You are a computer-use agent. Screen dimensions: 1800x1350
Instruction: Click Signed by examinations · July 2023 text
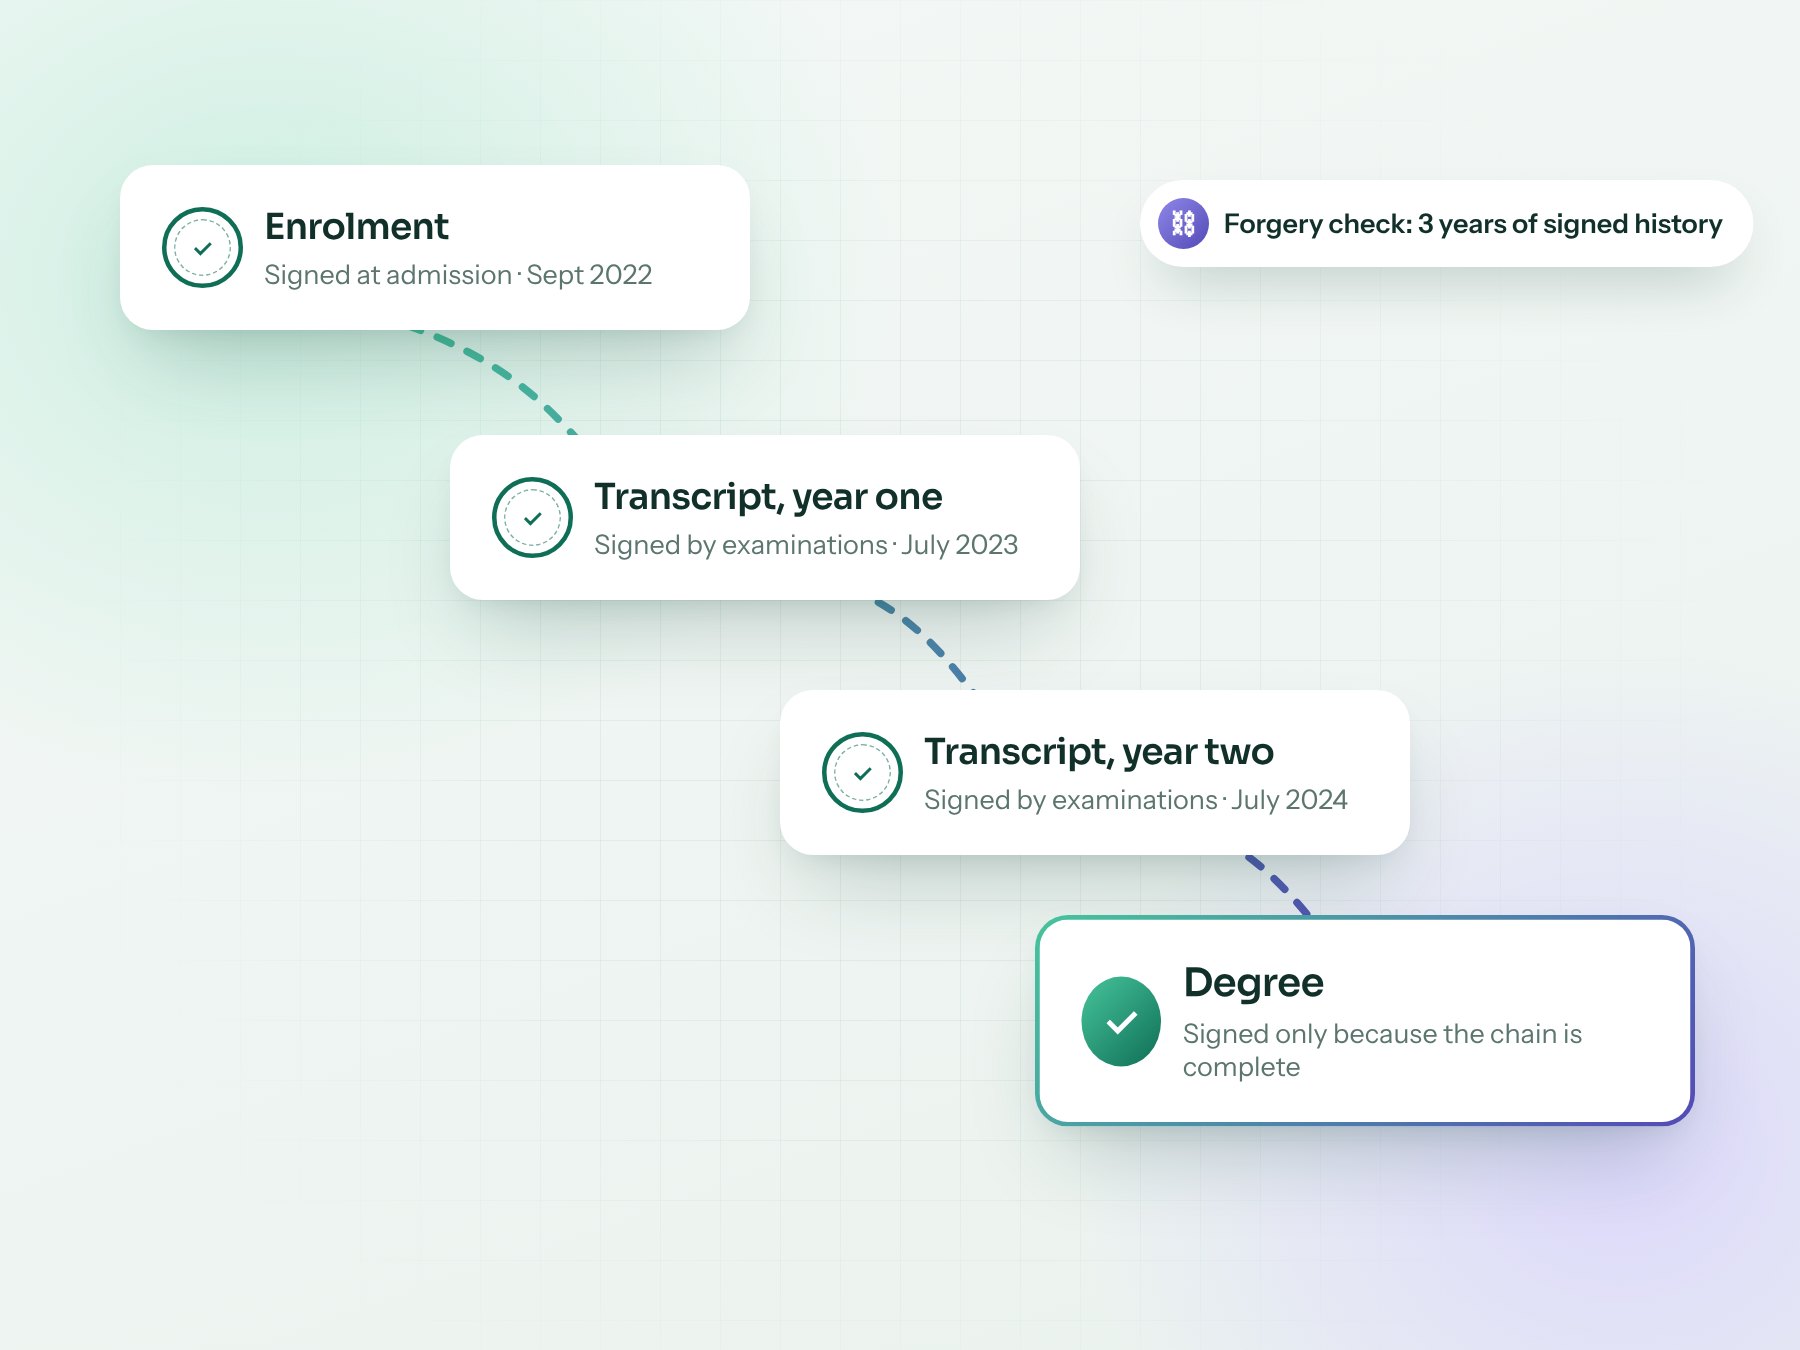[806, 545]
